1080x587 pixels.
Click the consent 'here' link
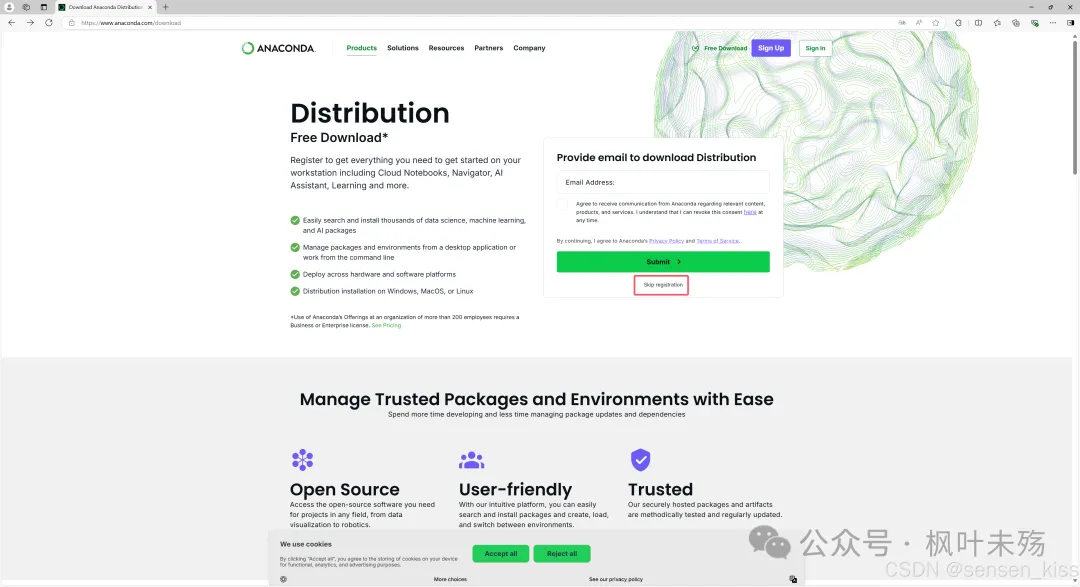coord(750,212)
